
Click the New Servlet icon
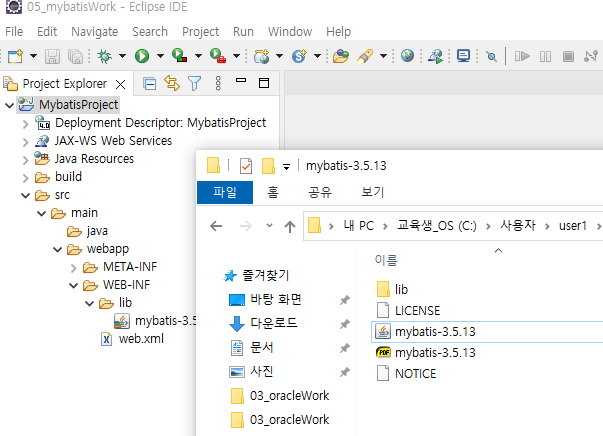(299, 57)
